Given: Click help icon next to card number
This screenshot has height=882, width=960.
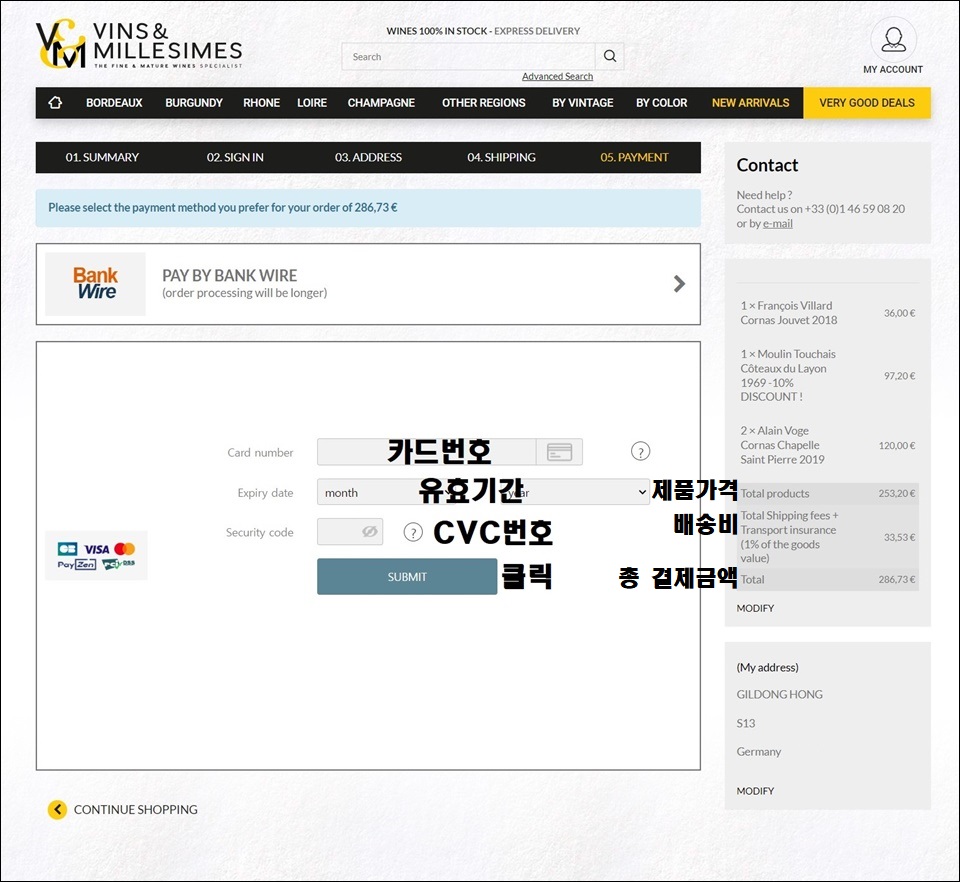Looking at the screenshot, I should tap(640, 452).
